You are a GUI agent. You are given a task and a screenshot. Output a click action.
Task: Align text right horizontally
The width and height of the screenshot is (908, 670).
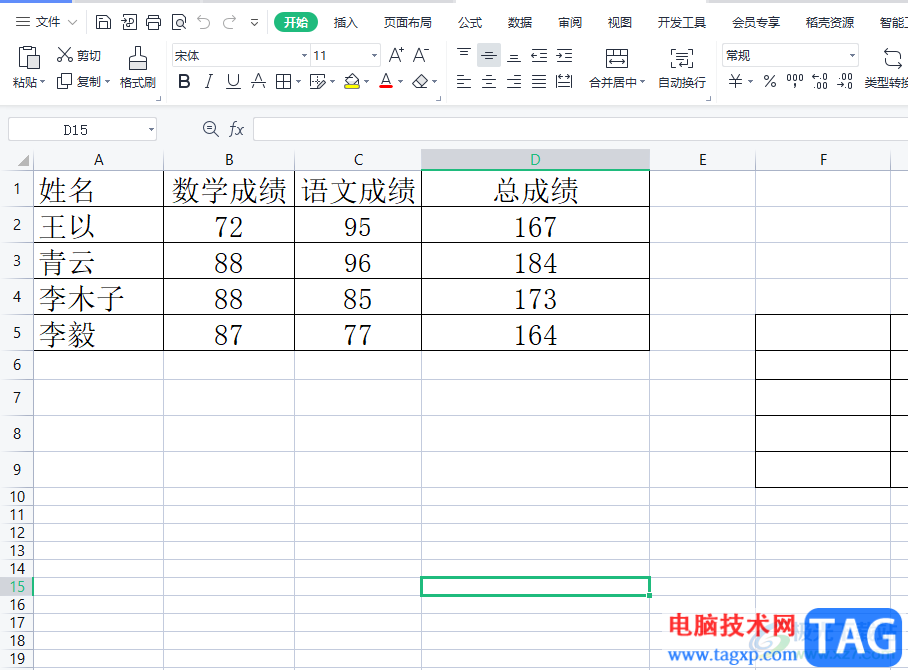(514, 82)
